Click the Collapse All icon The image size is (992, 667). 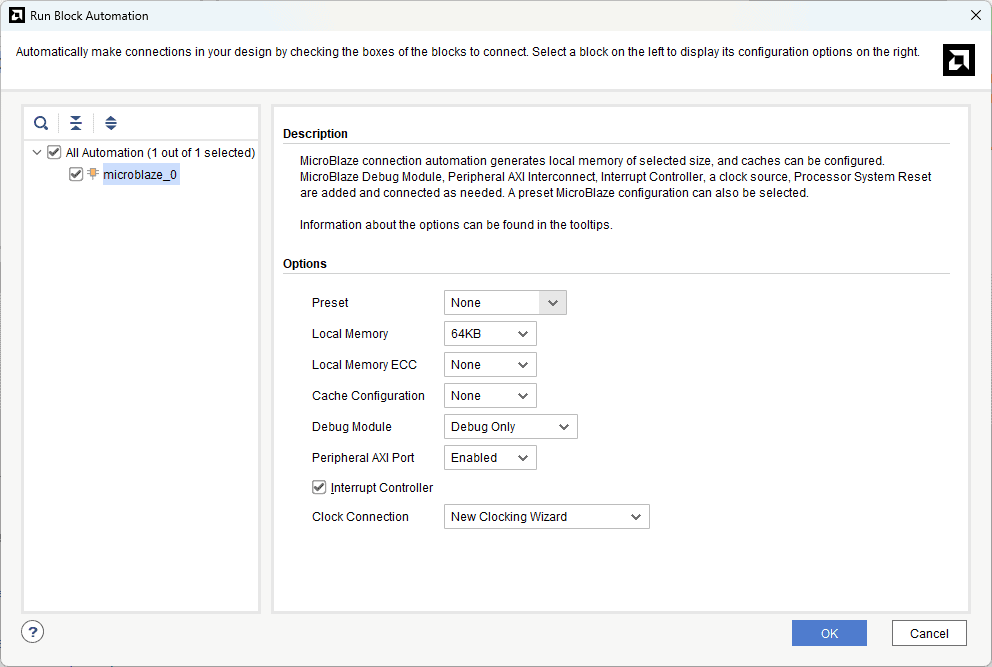tap(76, 123)
